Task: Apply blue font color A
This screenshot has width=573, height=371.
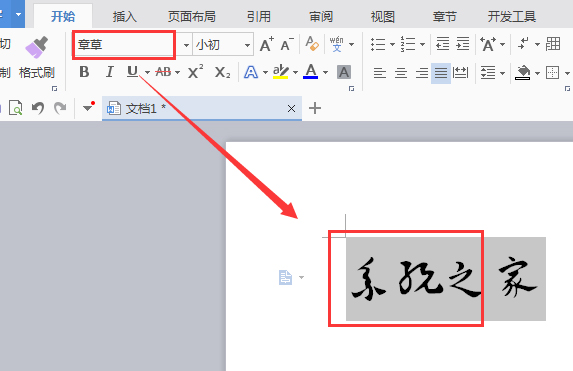Action: pos(311,72)
